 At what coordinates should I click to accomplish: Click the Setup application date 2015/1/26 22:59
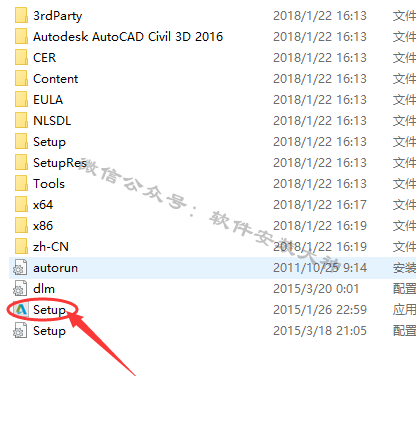coord(320,310)
